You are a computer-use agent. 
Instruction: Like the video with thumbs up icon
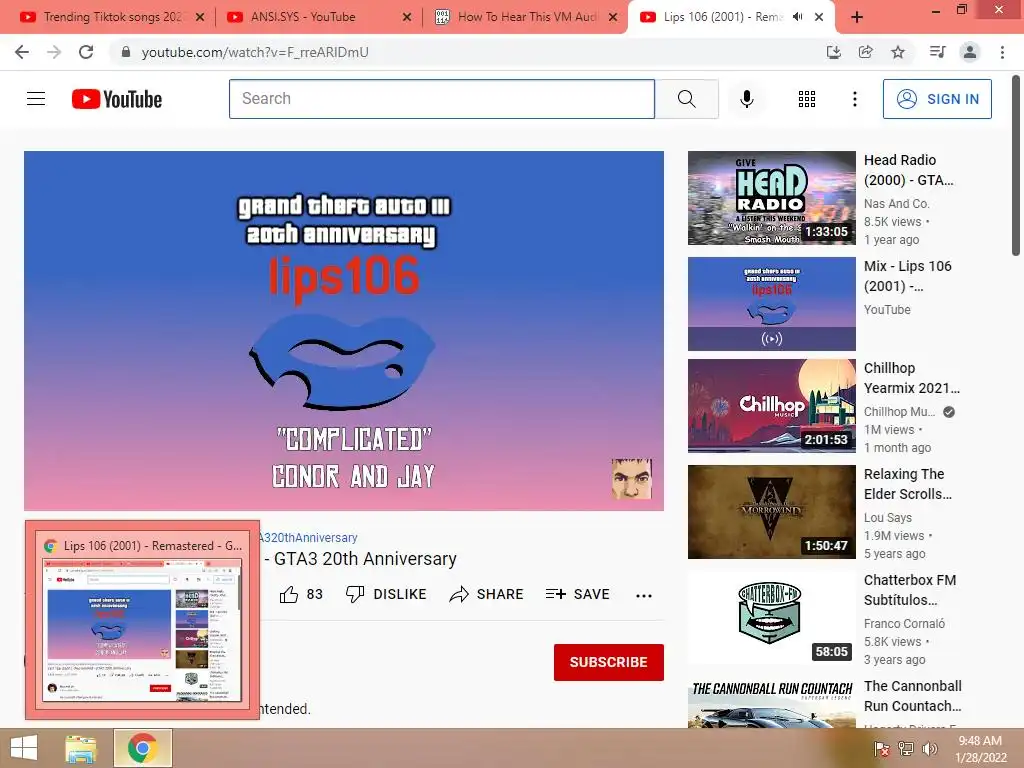tap(301, 594)
